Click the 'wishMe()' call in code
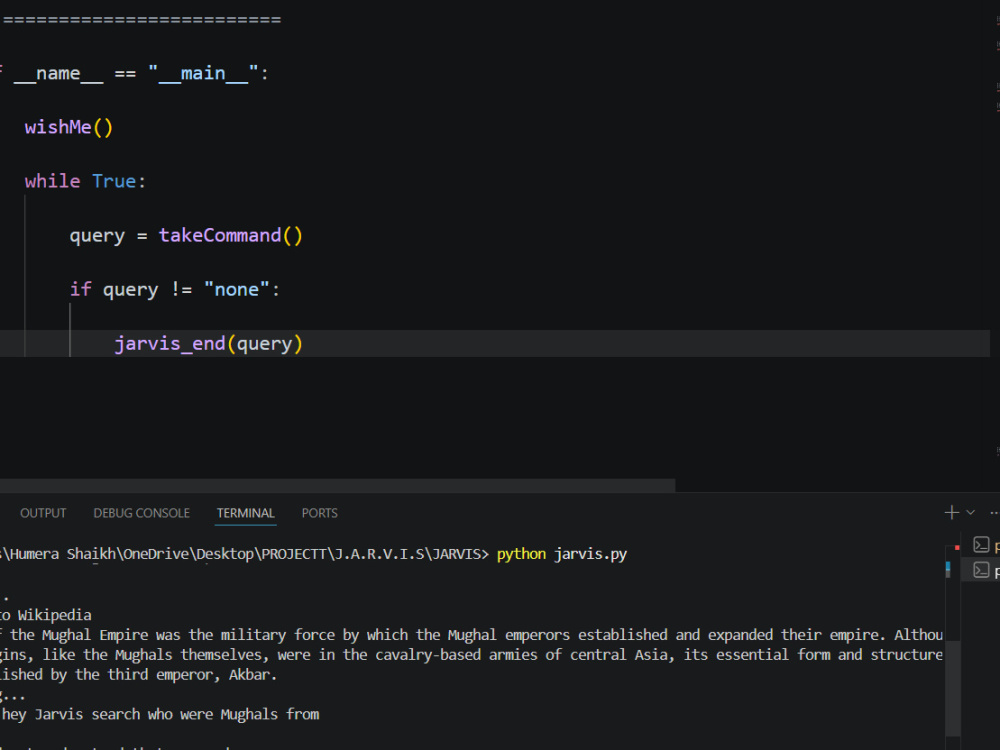The width and height of the screenshot is (1000, 750). point(69,127)
